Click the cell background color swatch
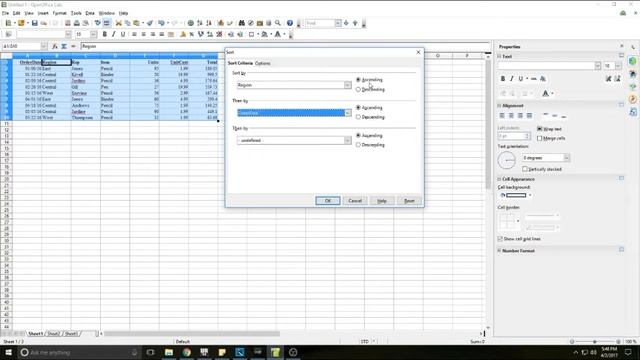 516,195
